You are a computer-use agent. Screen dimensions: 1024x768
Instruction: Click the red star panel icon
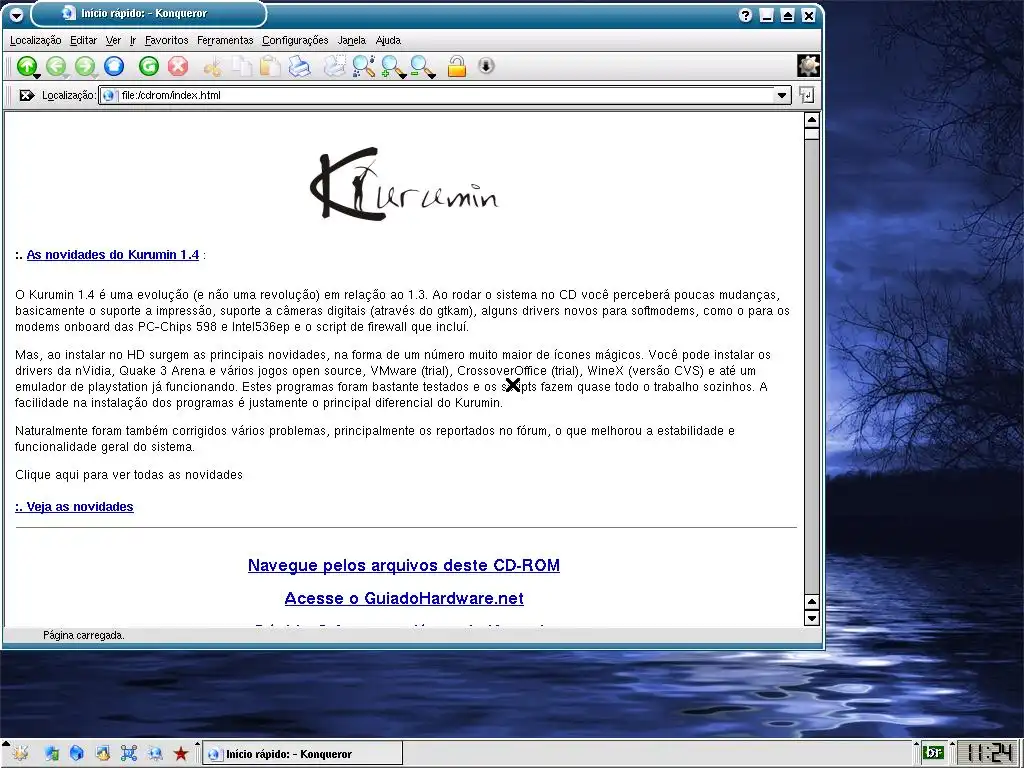click(x=181, y=754)
